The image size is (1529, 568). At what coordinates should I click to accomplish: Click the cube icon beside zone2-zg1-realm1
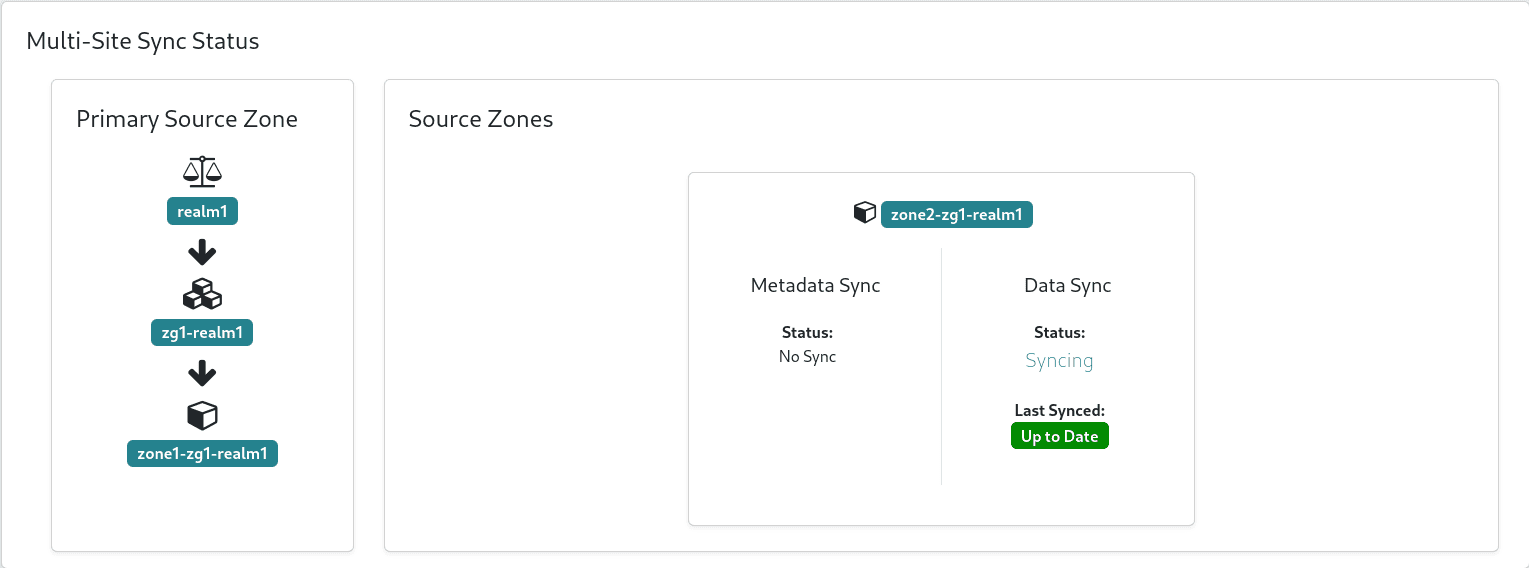click(x=865, y=213)
